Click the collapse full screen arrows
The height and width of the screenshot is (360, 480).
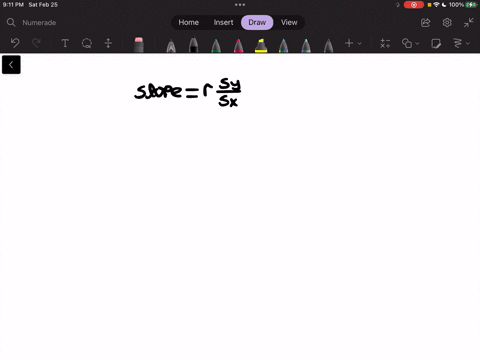tap(469, 23)
